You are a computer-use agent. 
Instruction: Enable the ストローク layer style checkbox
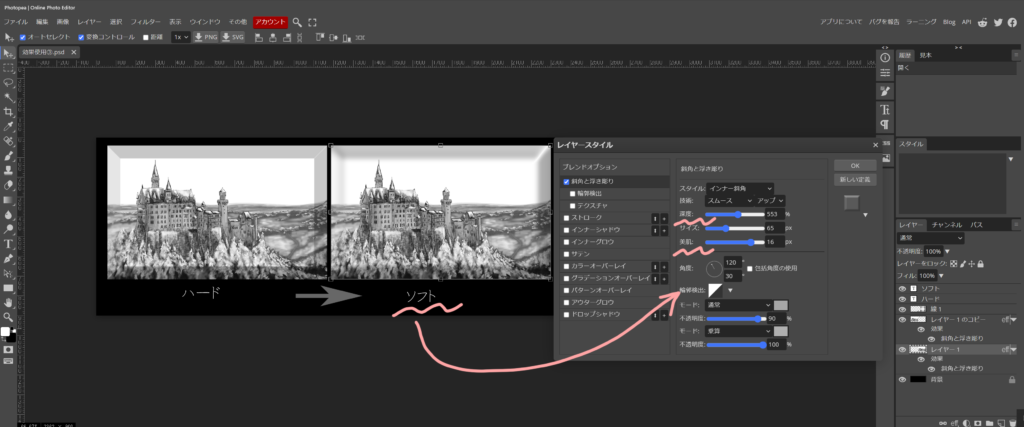click(568, 216)
